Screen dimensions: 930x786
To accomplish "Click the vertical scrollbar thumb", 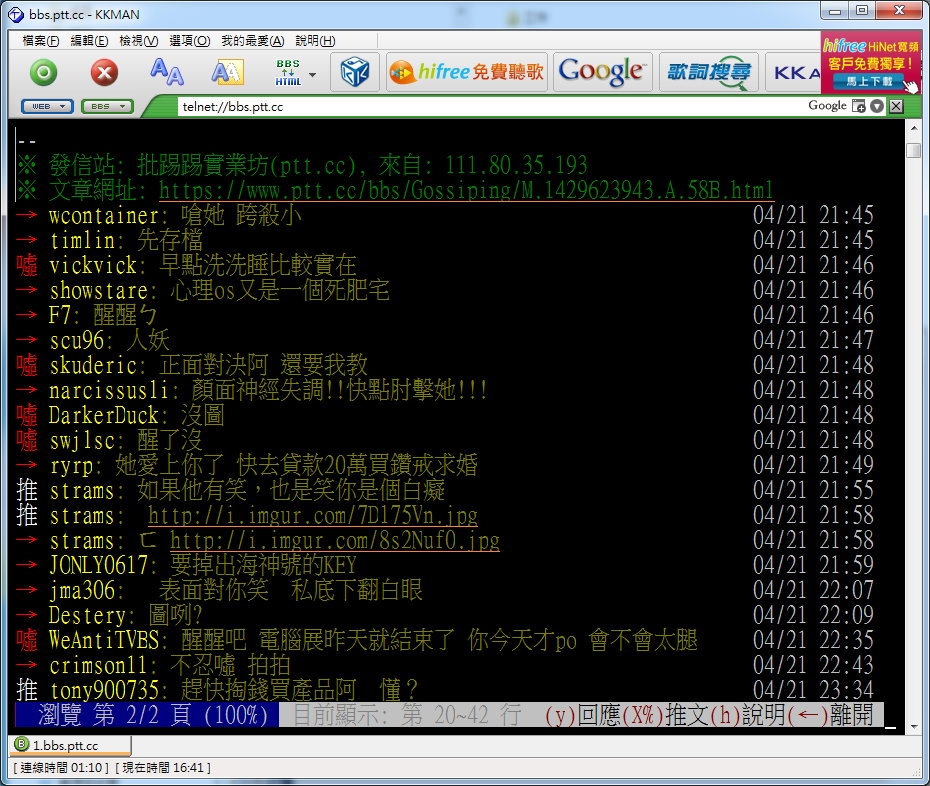I will coord(914,150).
